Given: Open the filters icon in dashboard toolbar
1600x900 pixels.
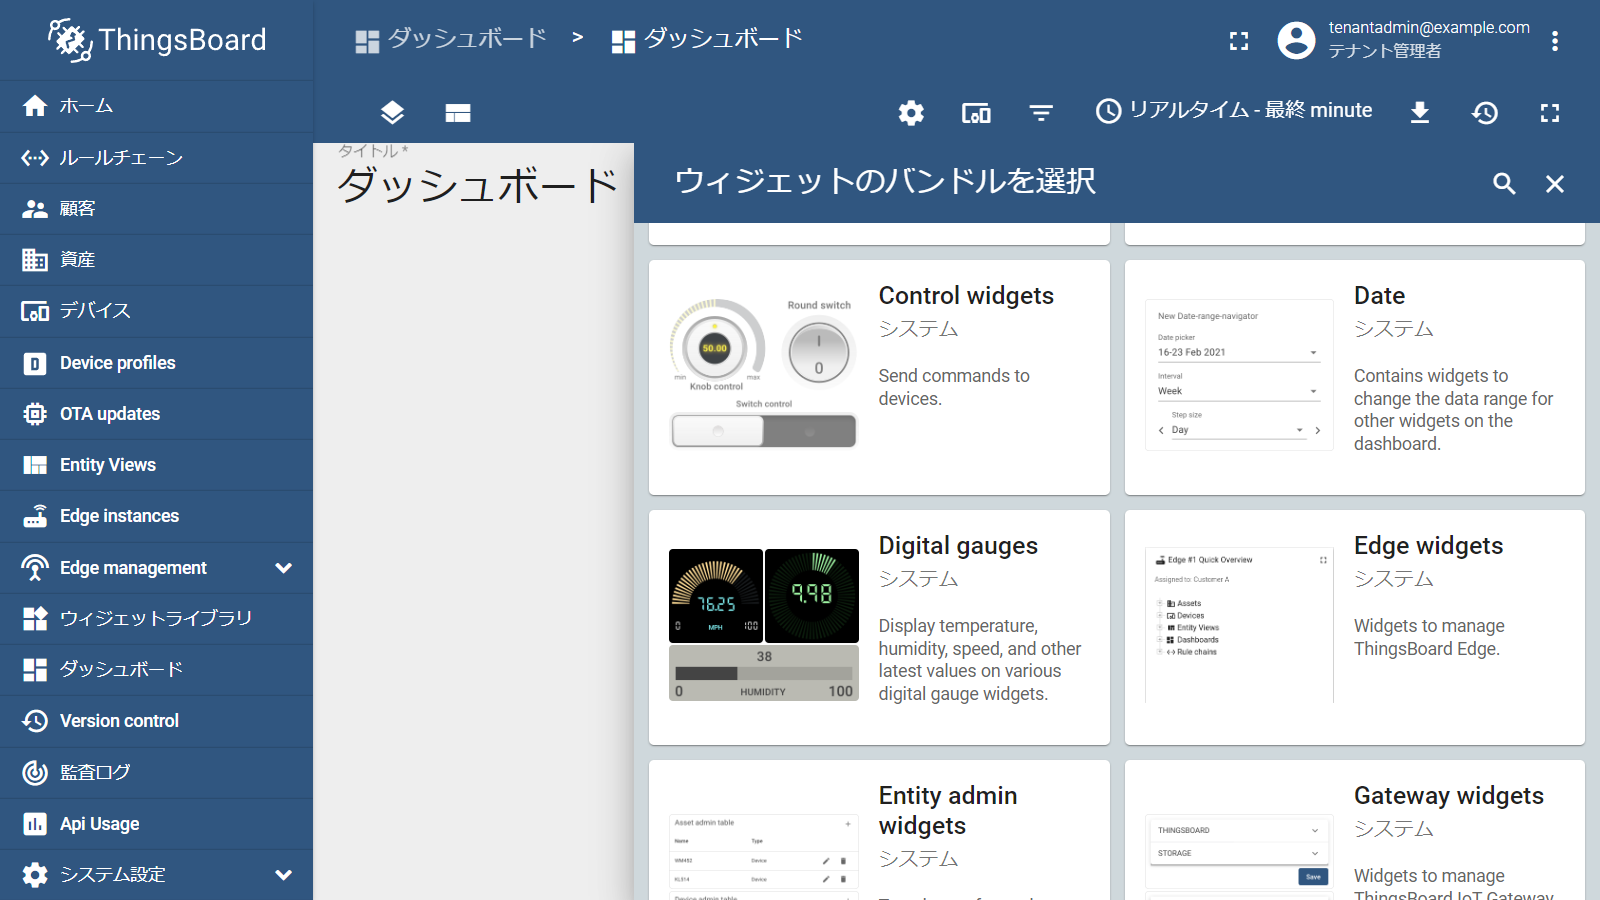Looking at the screenshot, I should click(1041, 113).
